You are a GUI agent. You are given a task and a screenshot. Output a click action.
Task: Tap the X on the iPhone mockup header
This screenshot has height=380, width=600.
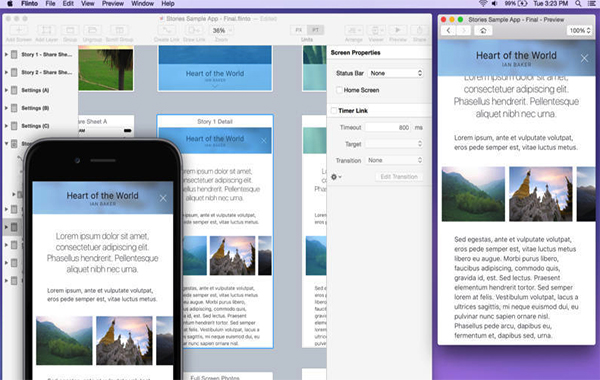pyautogui.click(x=163, y=198)
